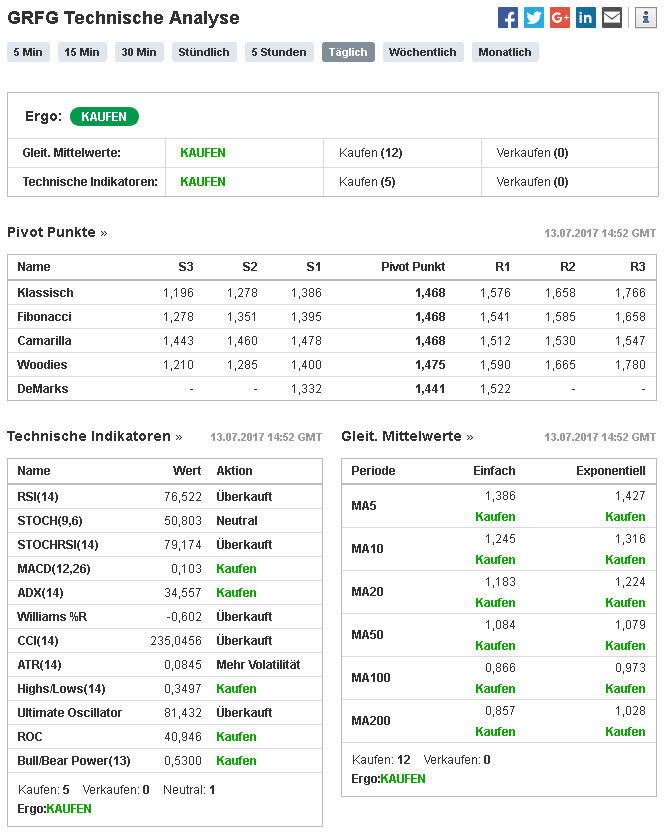Image resolution: width=665 pixels, height=837 pixels.
Task: Switch to the 5 Min timeframe
Action: click(x=28, y=52)
